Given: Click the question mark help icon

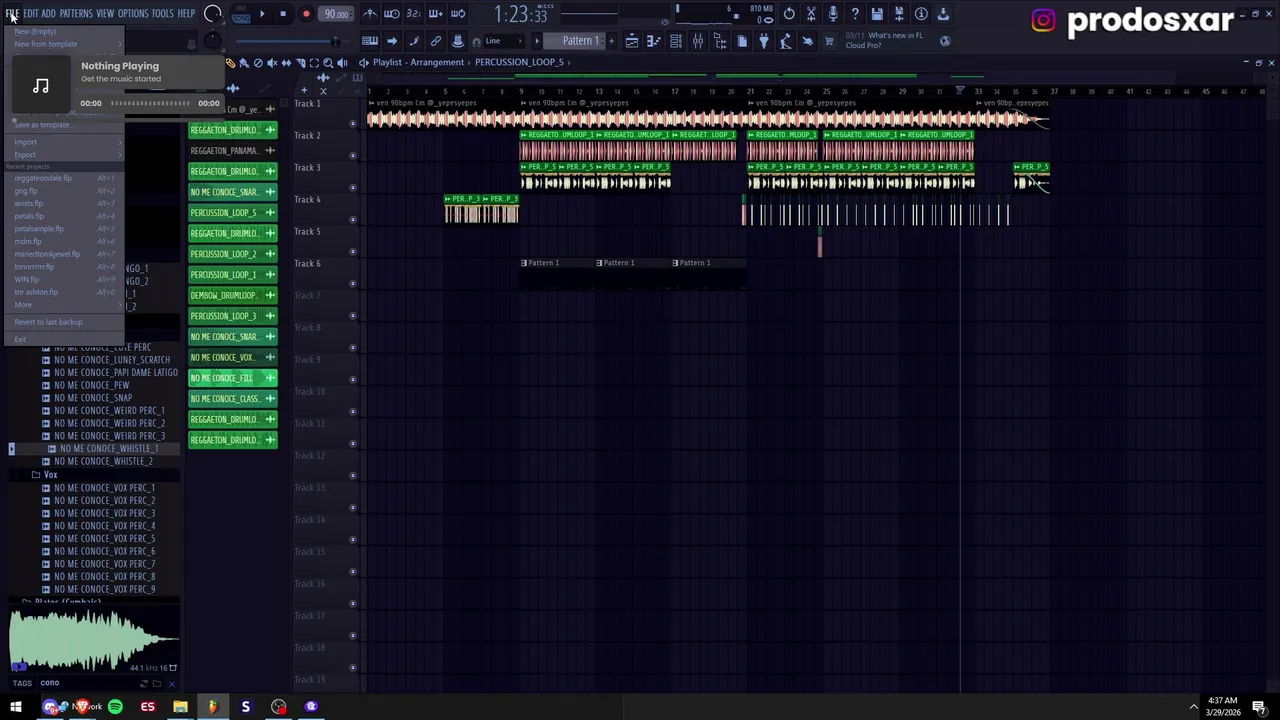Looking at the screenshot, I should (855, 14).
